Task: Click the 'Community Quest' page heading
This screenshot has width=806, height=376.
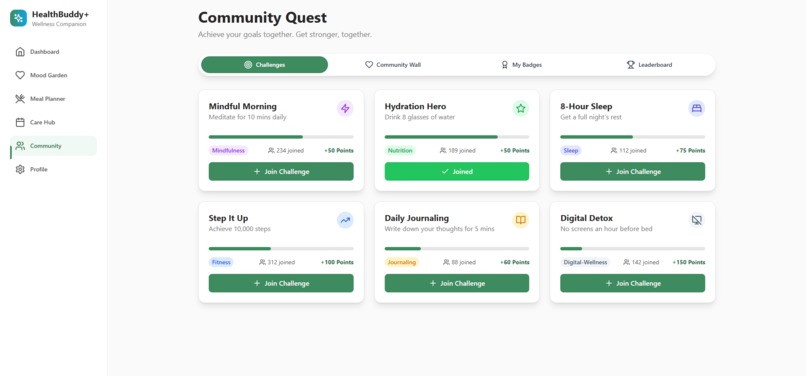Action: 262,17
